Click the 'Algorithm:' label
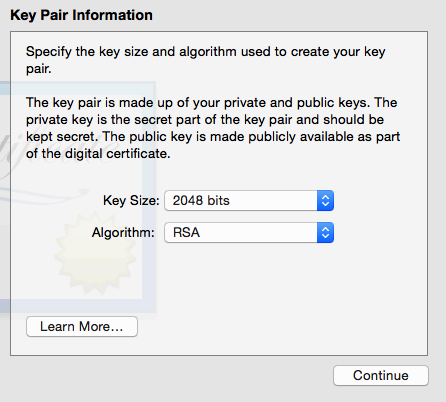The image size is (446, 402). [123, 233]
